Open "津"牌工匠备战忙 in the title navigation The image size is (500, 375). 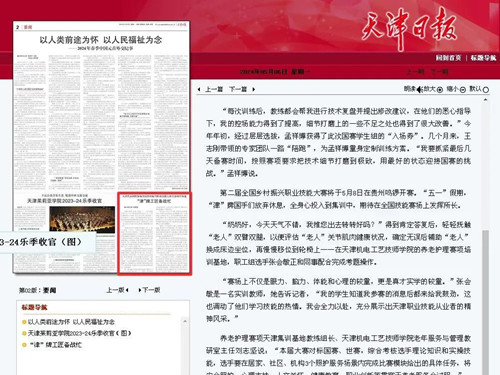(55, 345)
